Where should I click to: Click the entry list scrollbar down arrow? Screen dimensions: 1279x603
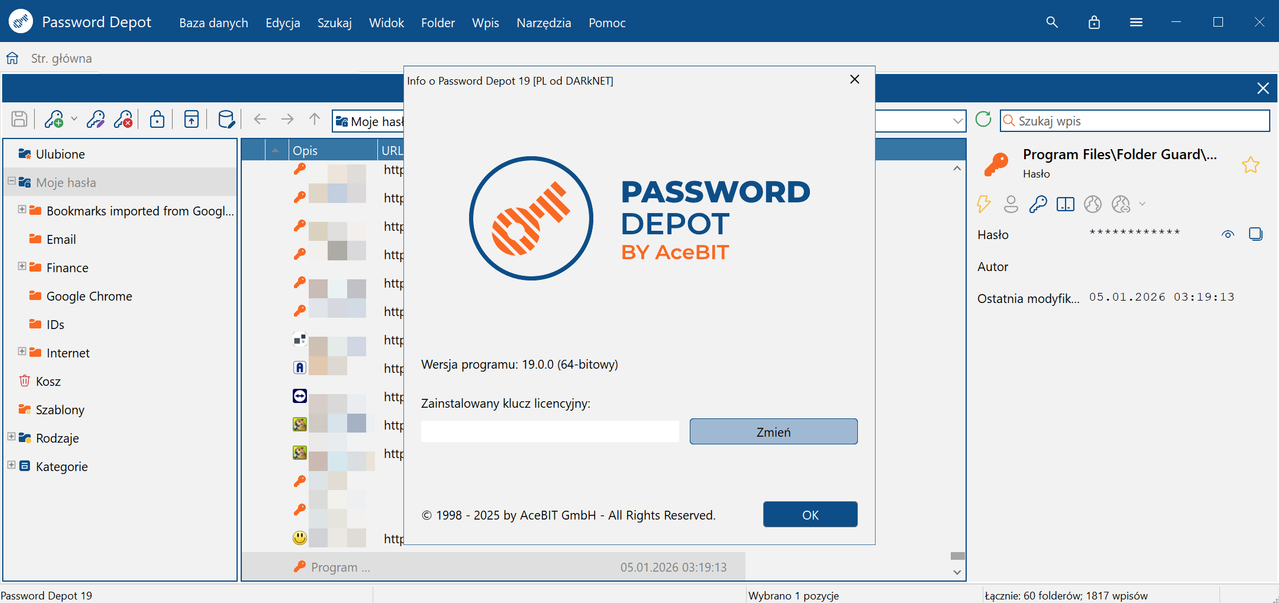point(957,573)
